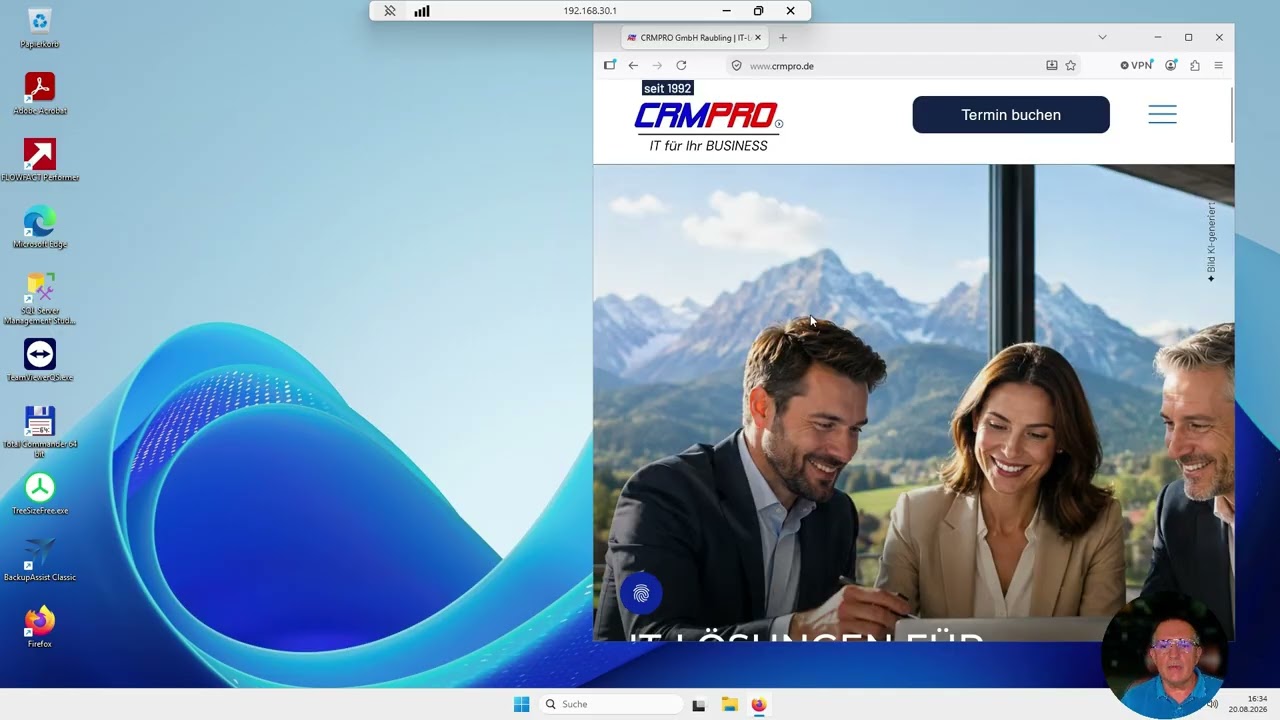Click the 192.168.30.1 connection bar label
The image size is (1280, 720).
(x=590, y=11)
